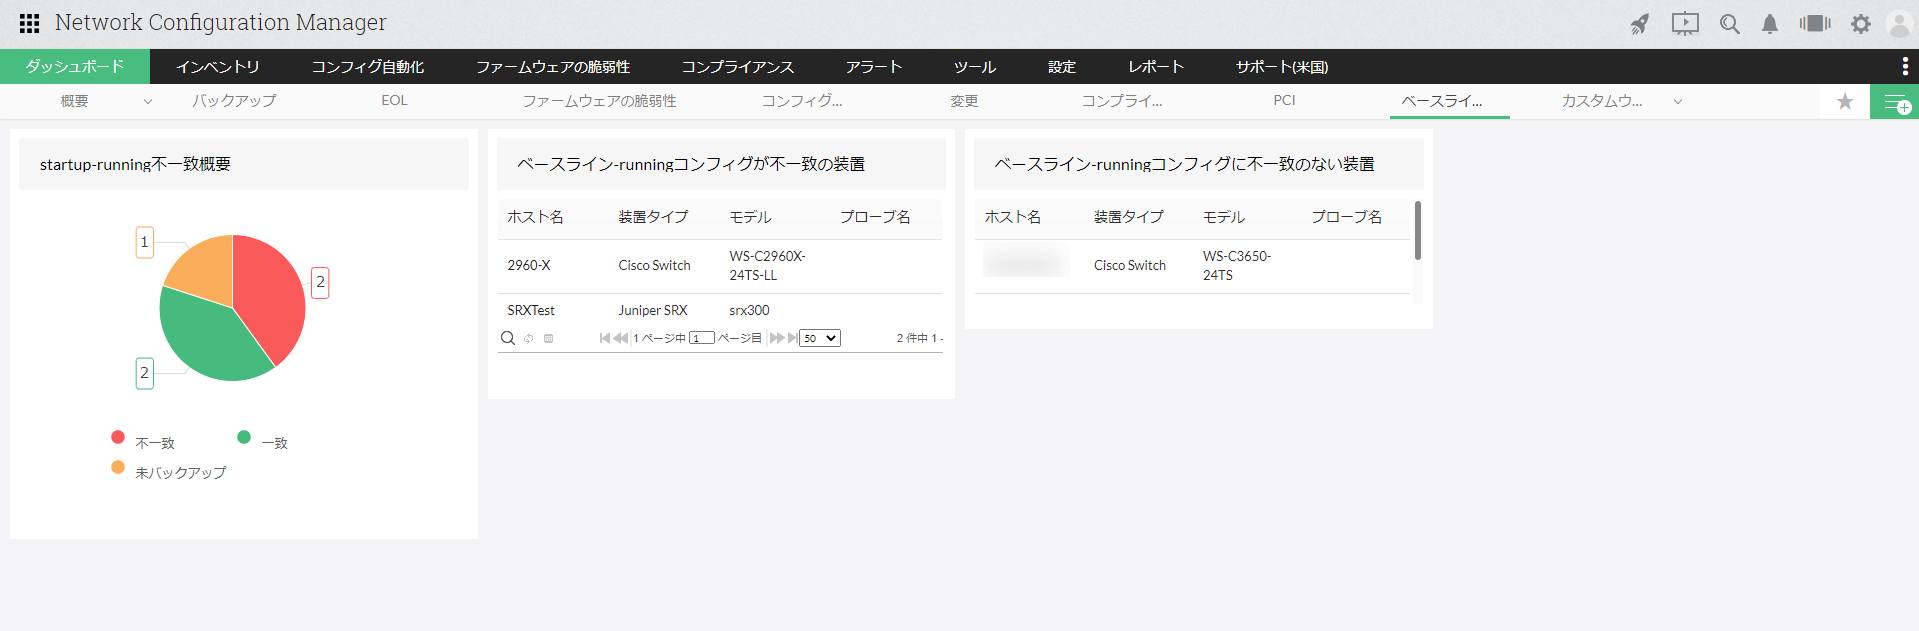The height and width of the screenshot is (631, 1919).
Task: Switch to the コンプライ... dashboard tab
Action: click(x=1122, y=101)
